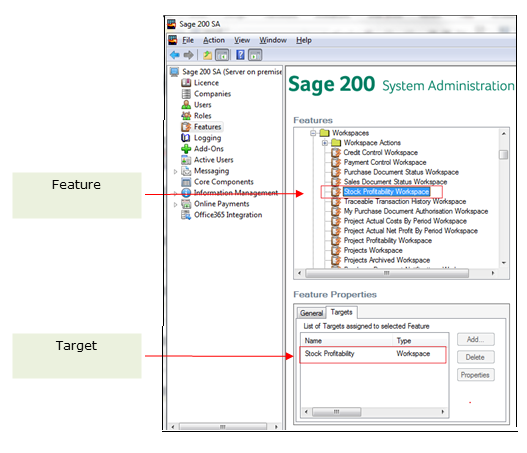Image resolution: width=527 pixels, height=453 pixels.
Task: Select Stock Profitability Workspace feature
Action: [387, 192]
